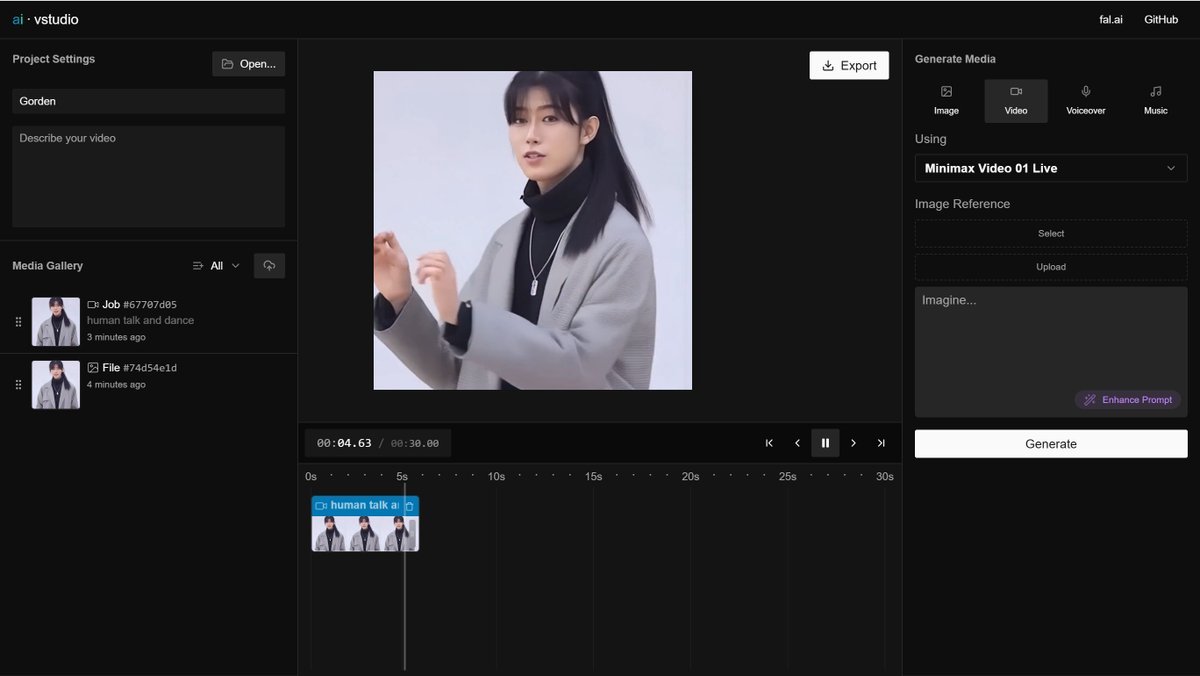Skip to the end of the timeline
Viewport: 1200px width, 676px height.
click(x=881, y=443)
